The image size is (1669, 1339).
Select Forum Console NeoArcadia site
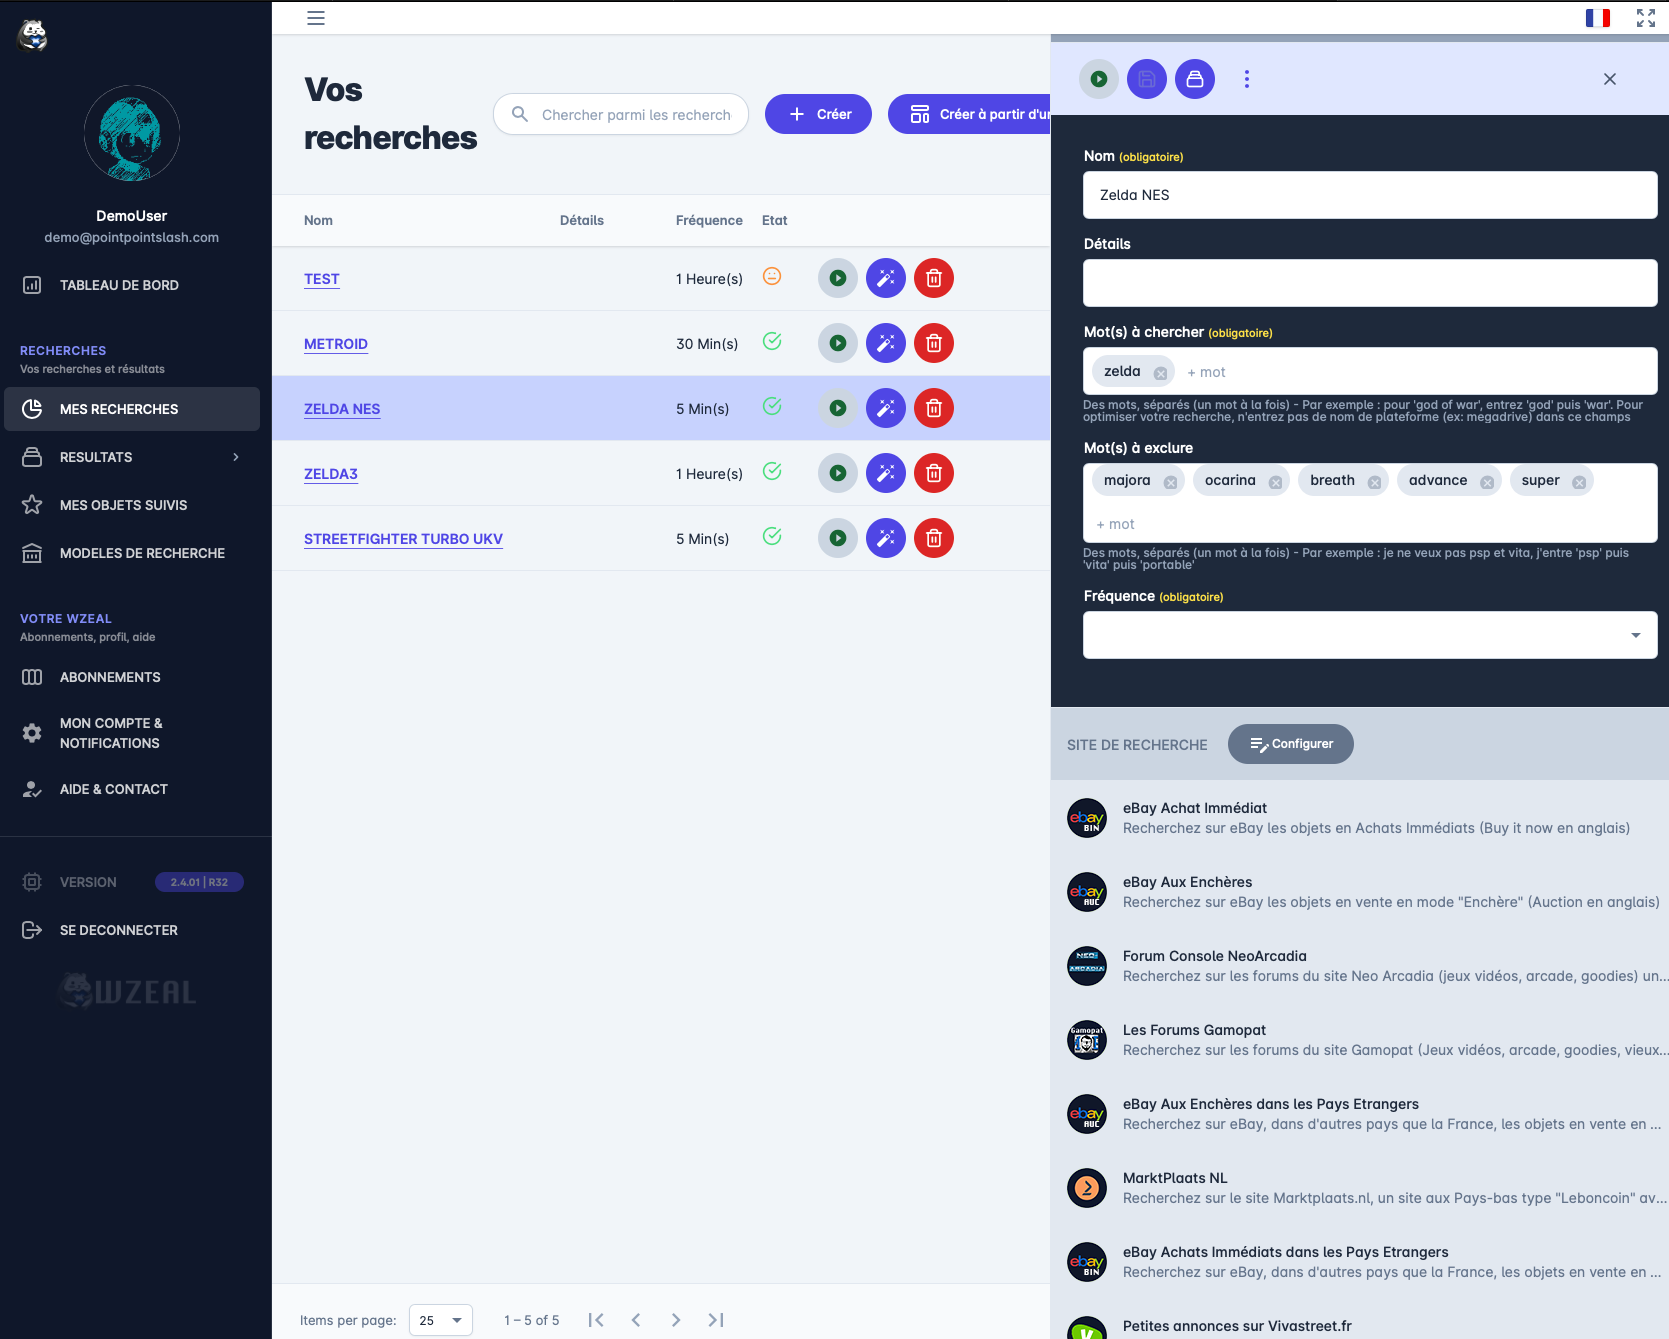pos(1360,966)
